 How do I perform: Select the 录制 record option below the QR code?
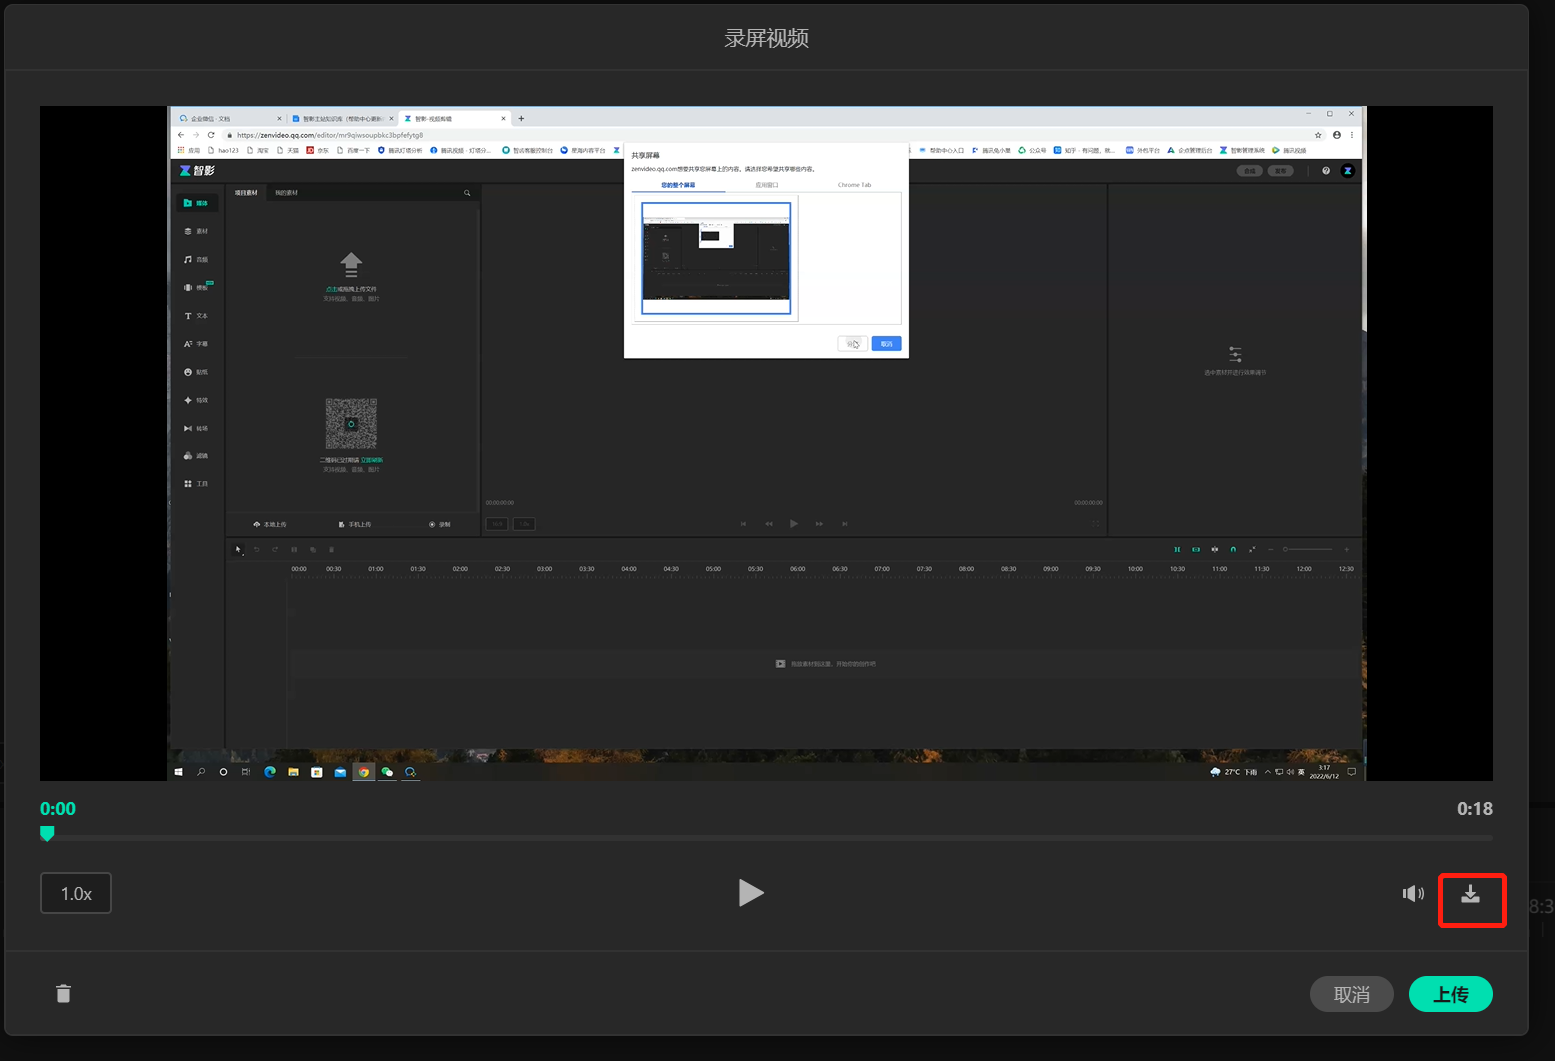pyautogui.click(x=439, y=524)
